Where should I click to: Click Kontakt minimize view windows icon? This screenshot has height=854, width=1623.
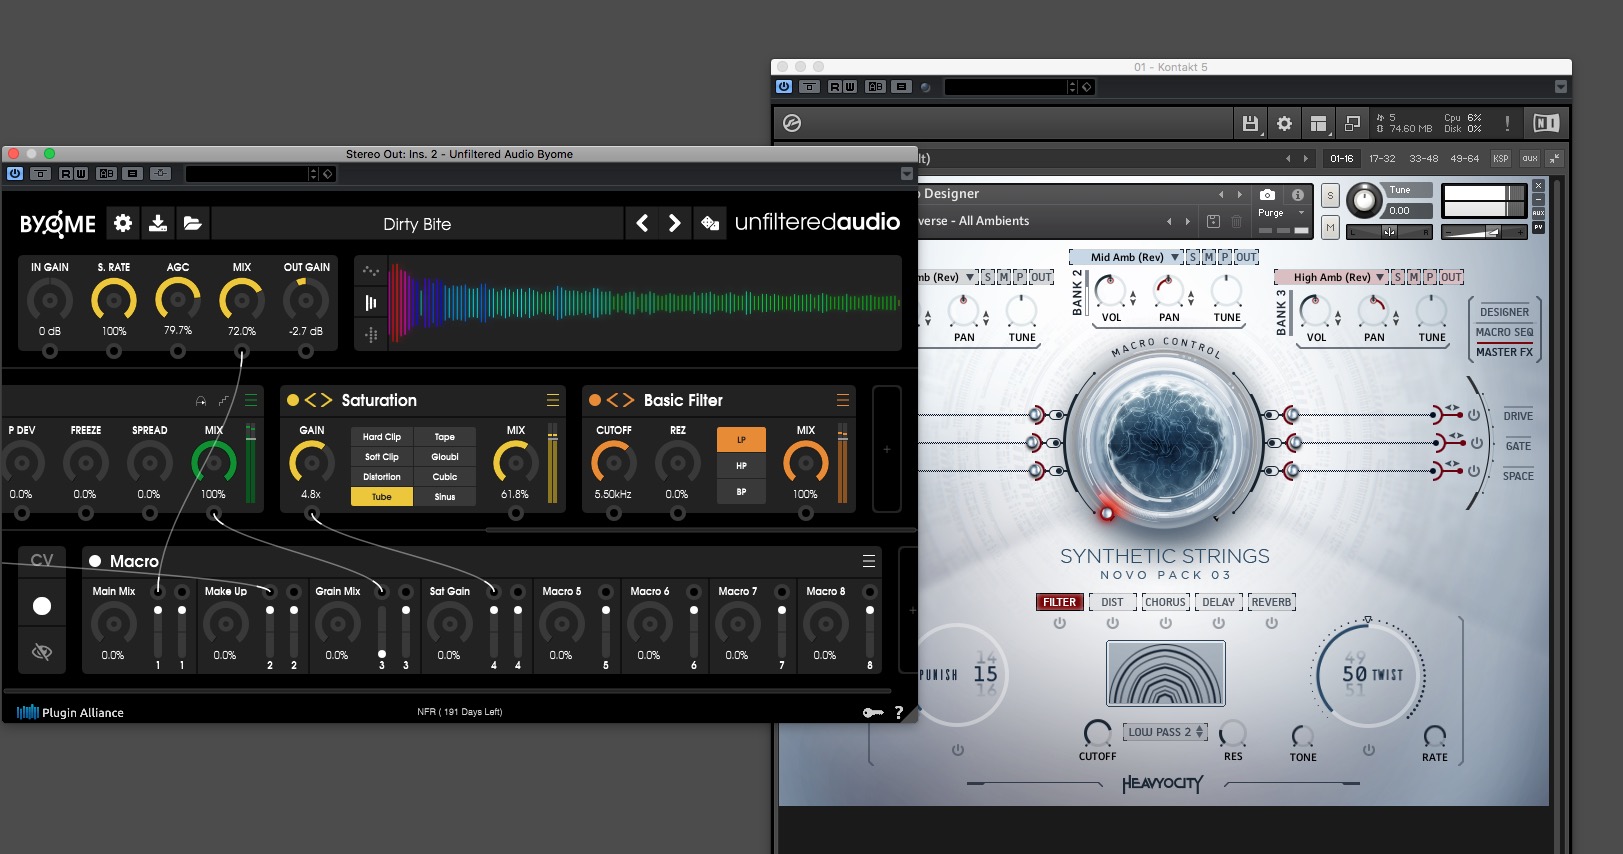pos(1352,123)
